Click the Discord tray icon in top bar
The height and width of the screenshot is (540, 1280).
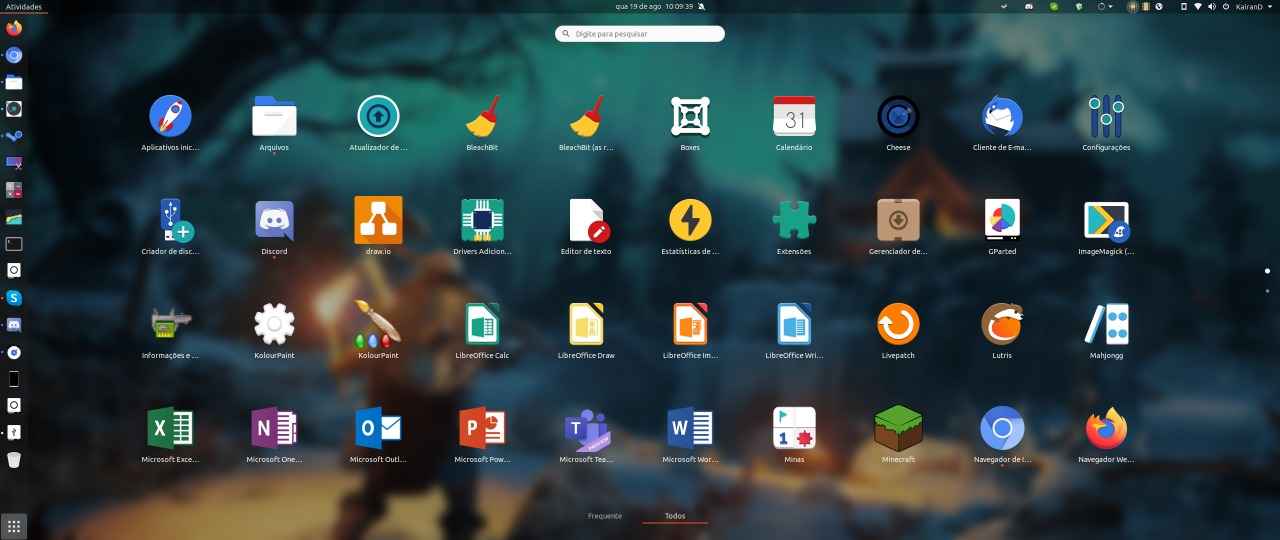coord(1029,6)
